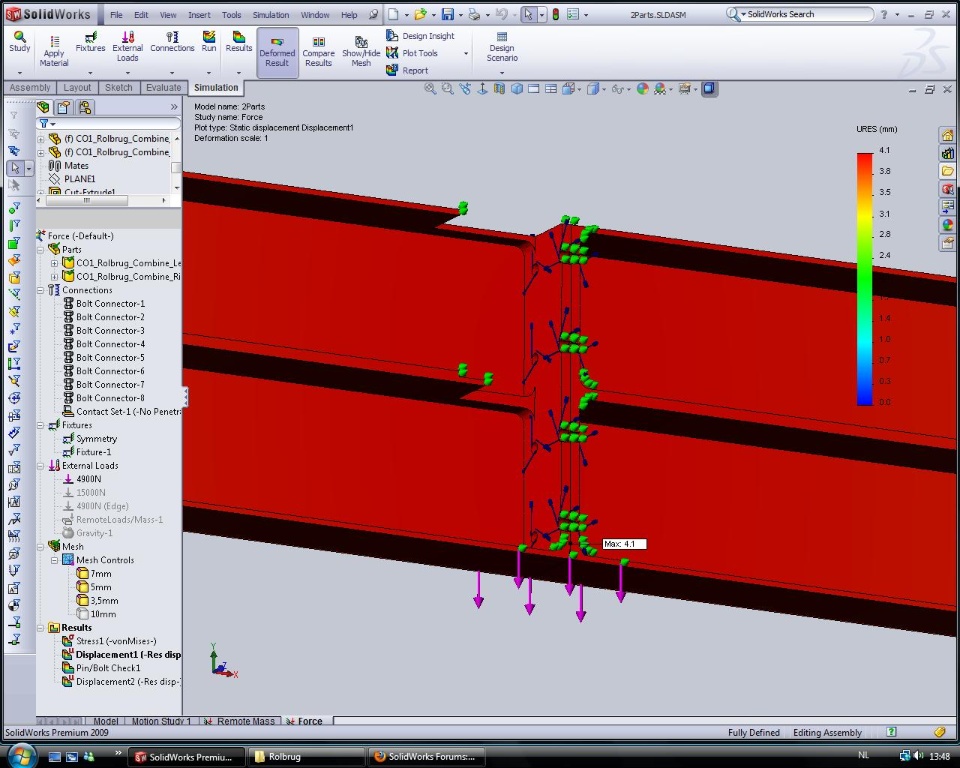960x768 pixels.
Task: Select Contact Set-1 item
Action: [122, 412]
